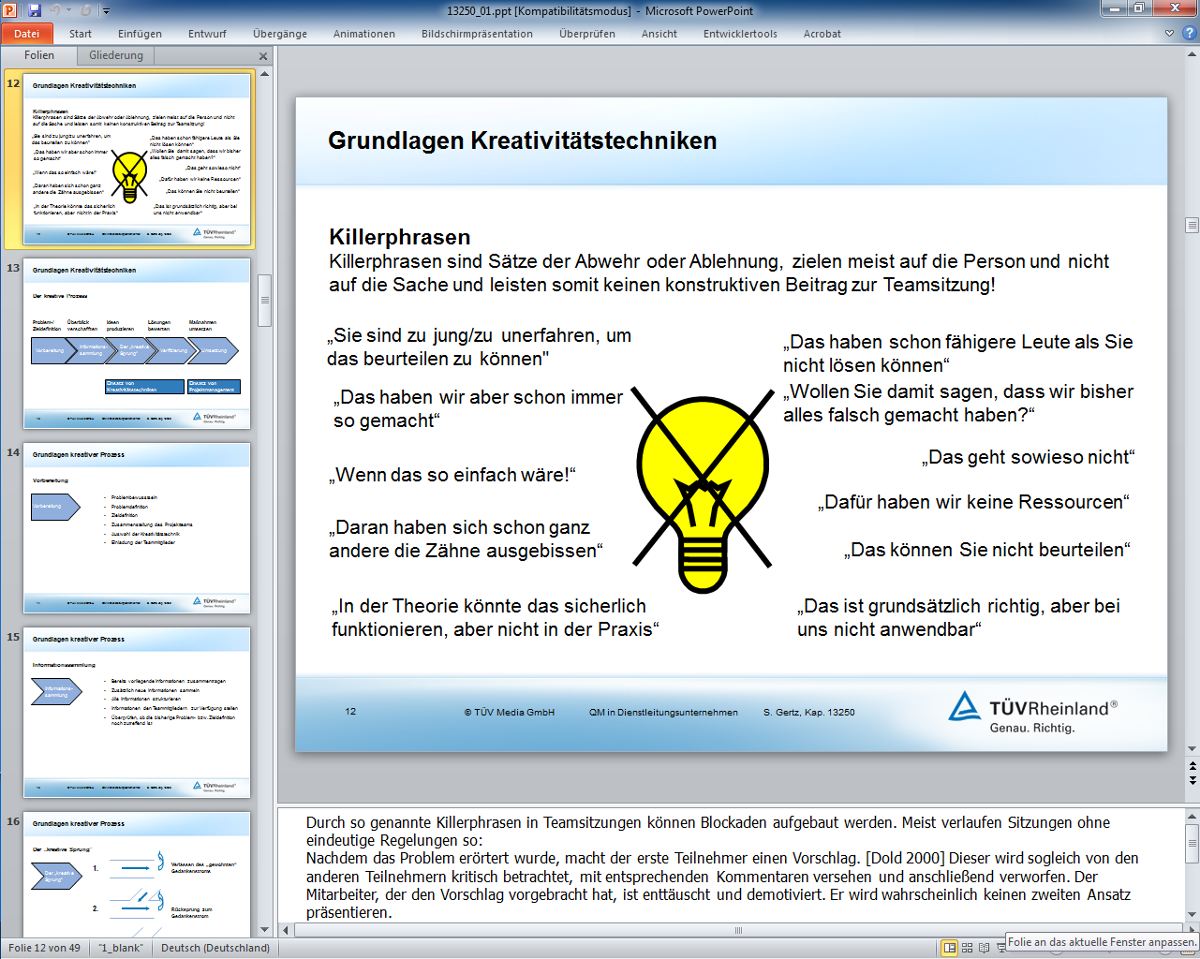
Task: Select slide 16 thumbnail in the pane
Action: click(137, 873)
